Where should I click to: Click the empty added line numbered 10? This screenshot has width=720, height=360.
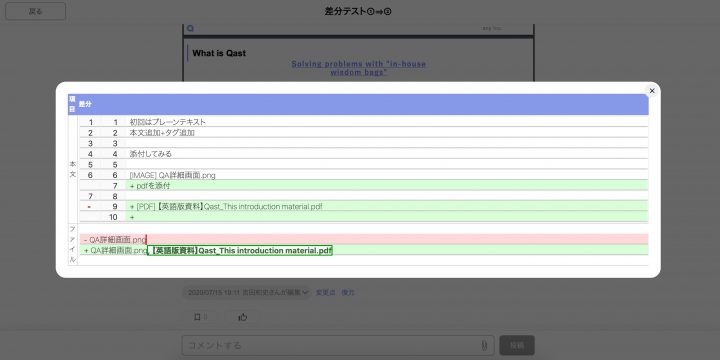pos(364,217)
